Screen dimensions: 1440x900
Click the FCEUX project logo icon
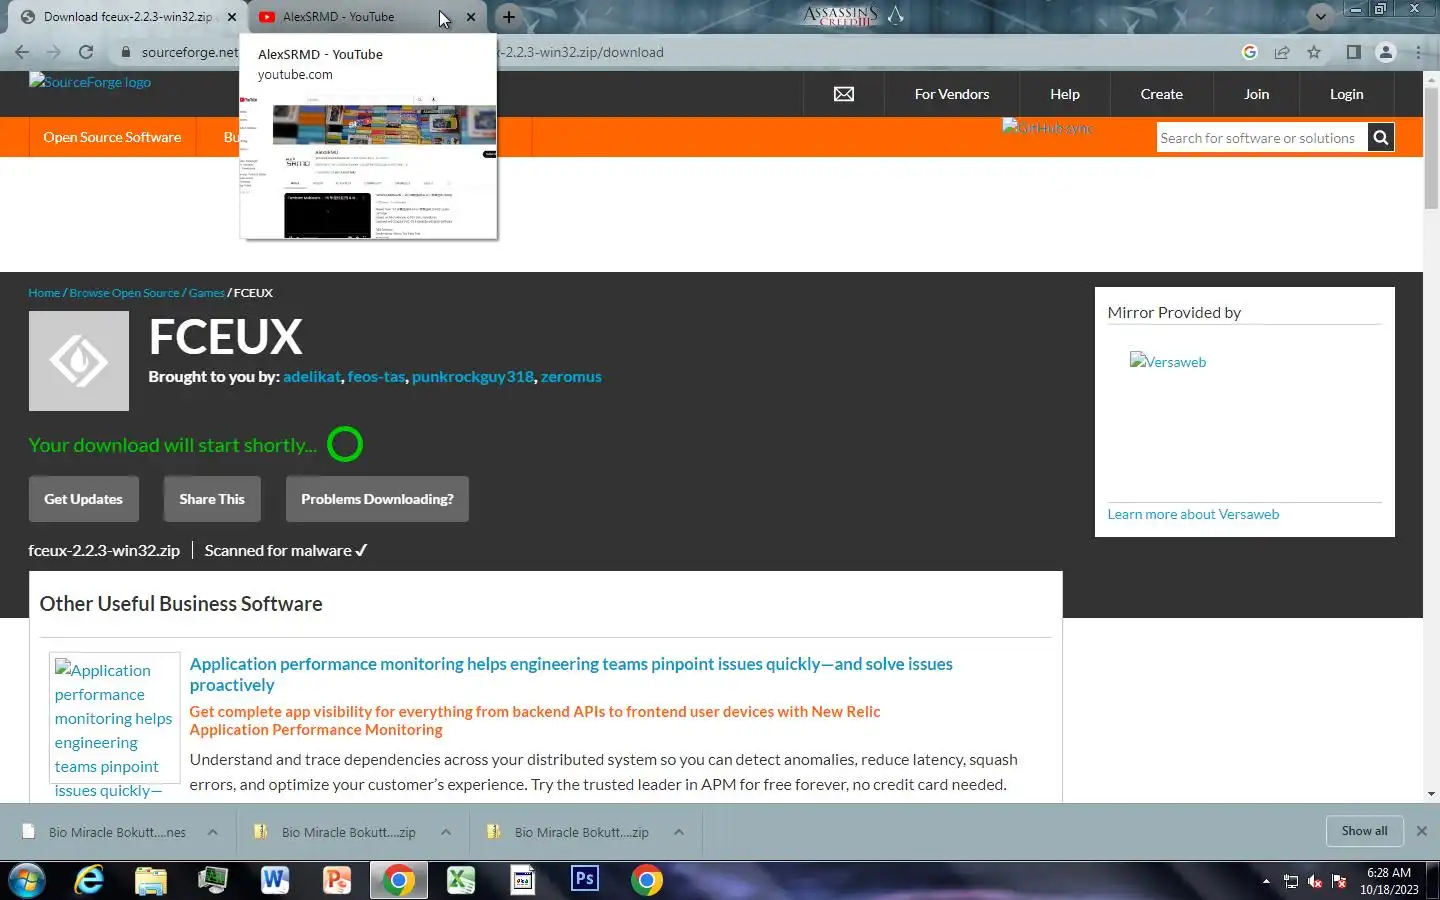[x=79, y=361]
